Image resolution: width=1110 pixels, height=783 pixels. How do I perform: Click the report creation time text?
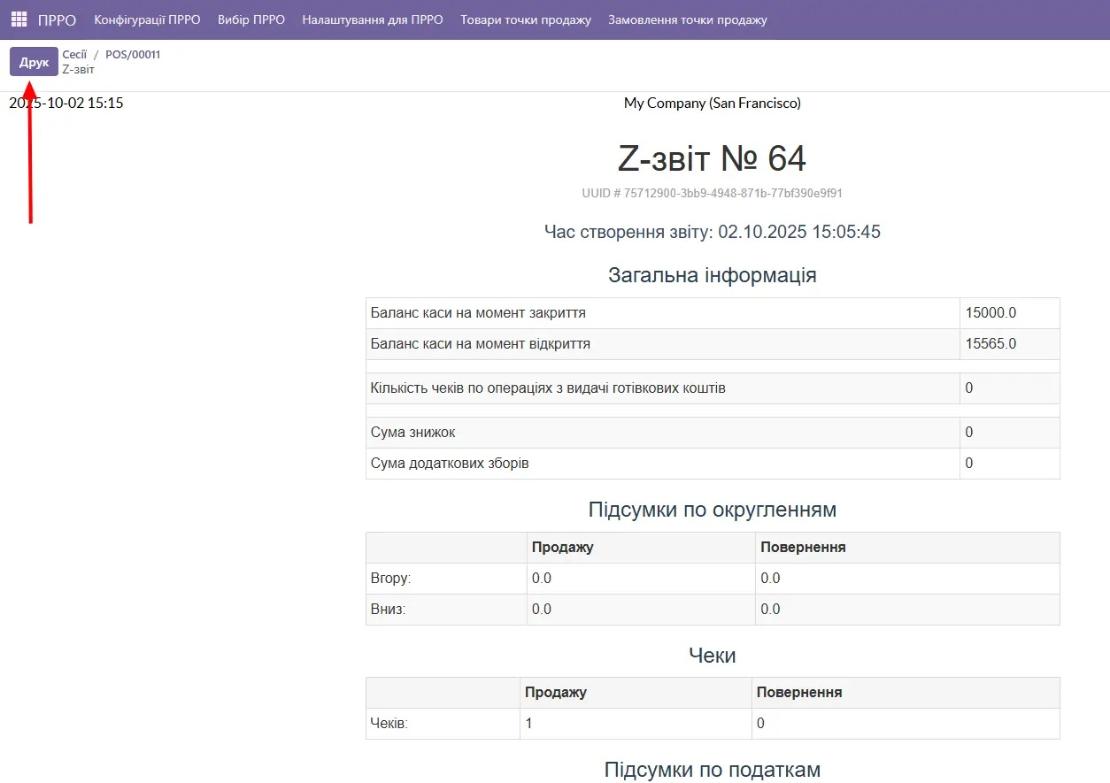coord(713,231)
